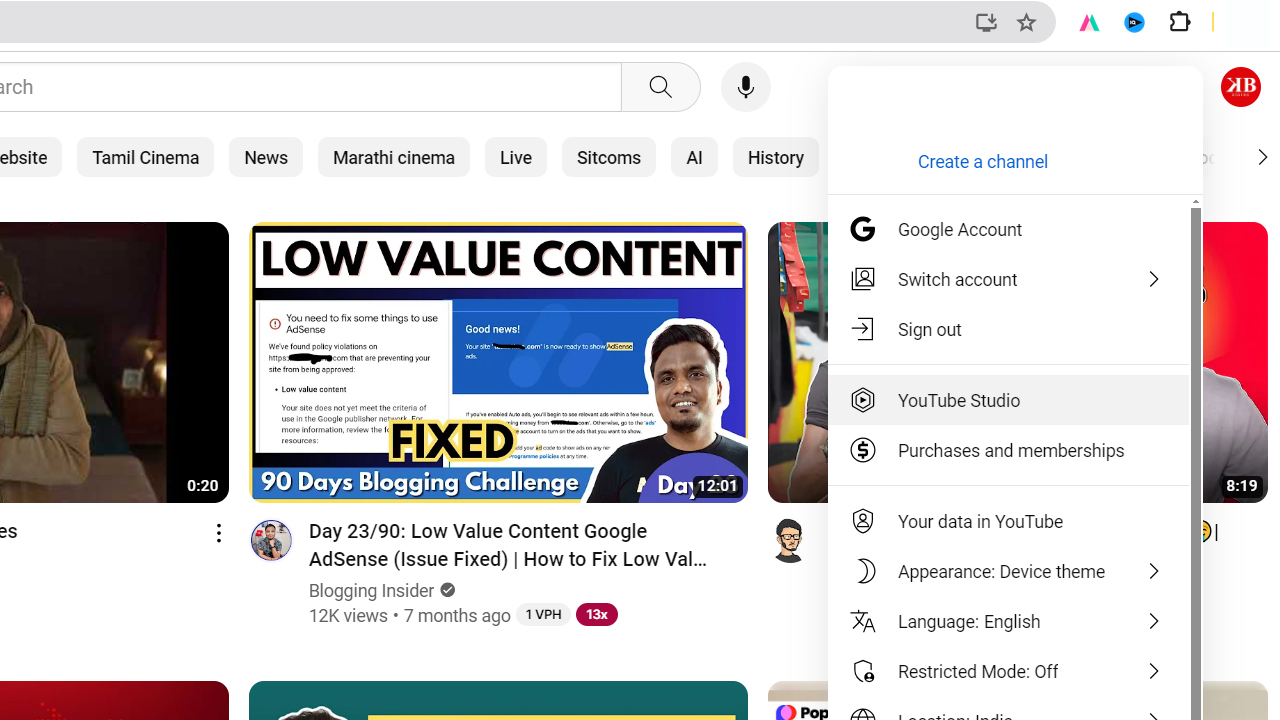
Task: Expand the Switch account submenu arrow
Action: click(1153, 279)
